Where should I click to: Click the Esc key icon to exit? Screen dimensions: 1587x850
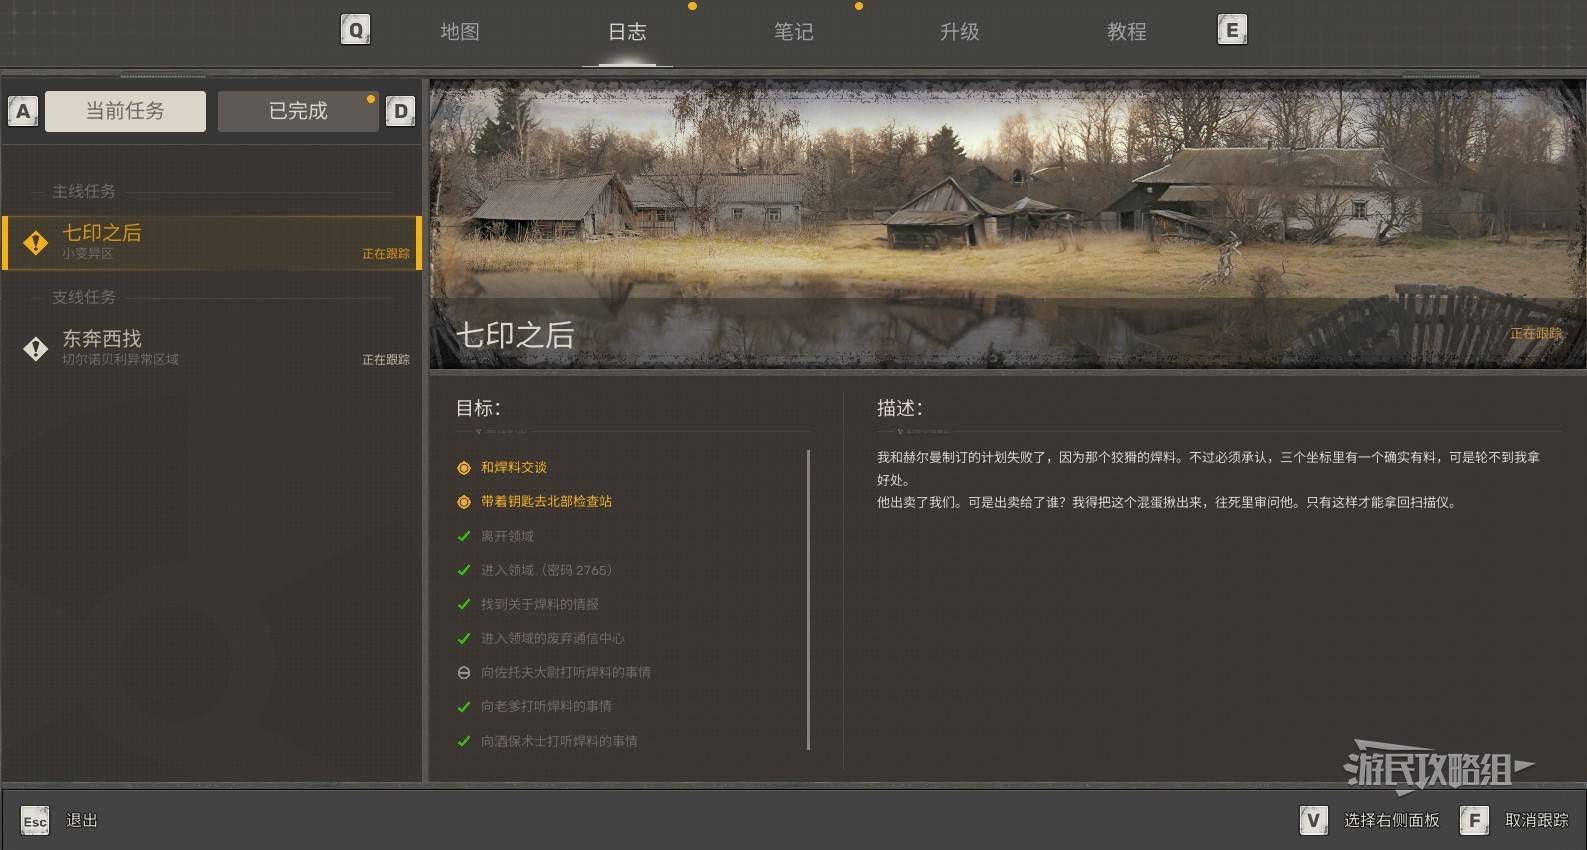[35, 821]
